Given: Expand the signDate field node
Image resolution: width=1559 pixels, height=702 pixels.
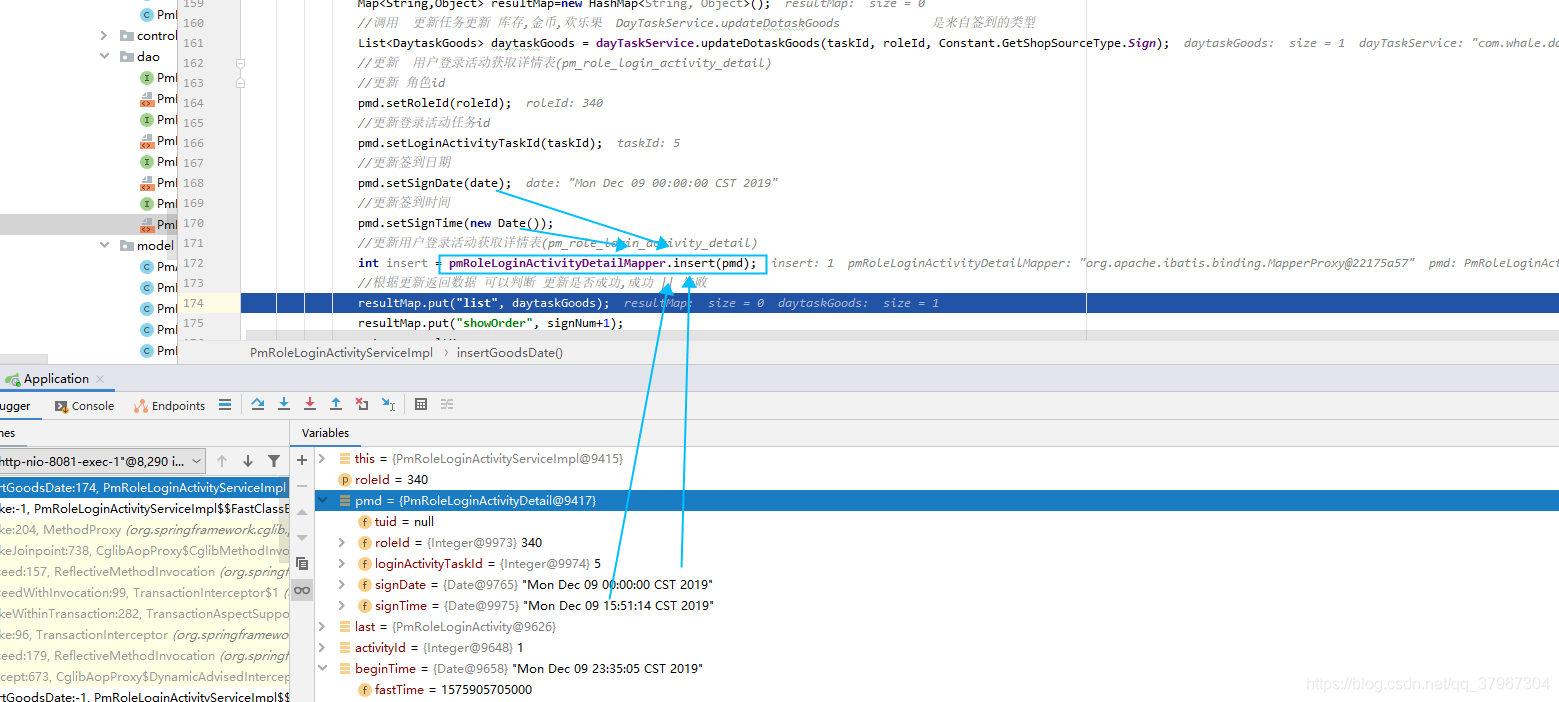Looking at the screenshot, I should coord(342,584).
